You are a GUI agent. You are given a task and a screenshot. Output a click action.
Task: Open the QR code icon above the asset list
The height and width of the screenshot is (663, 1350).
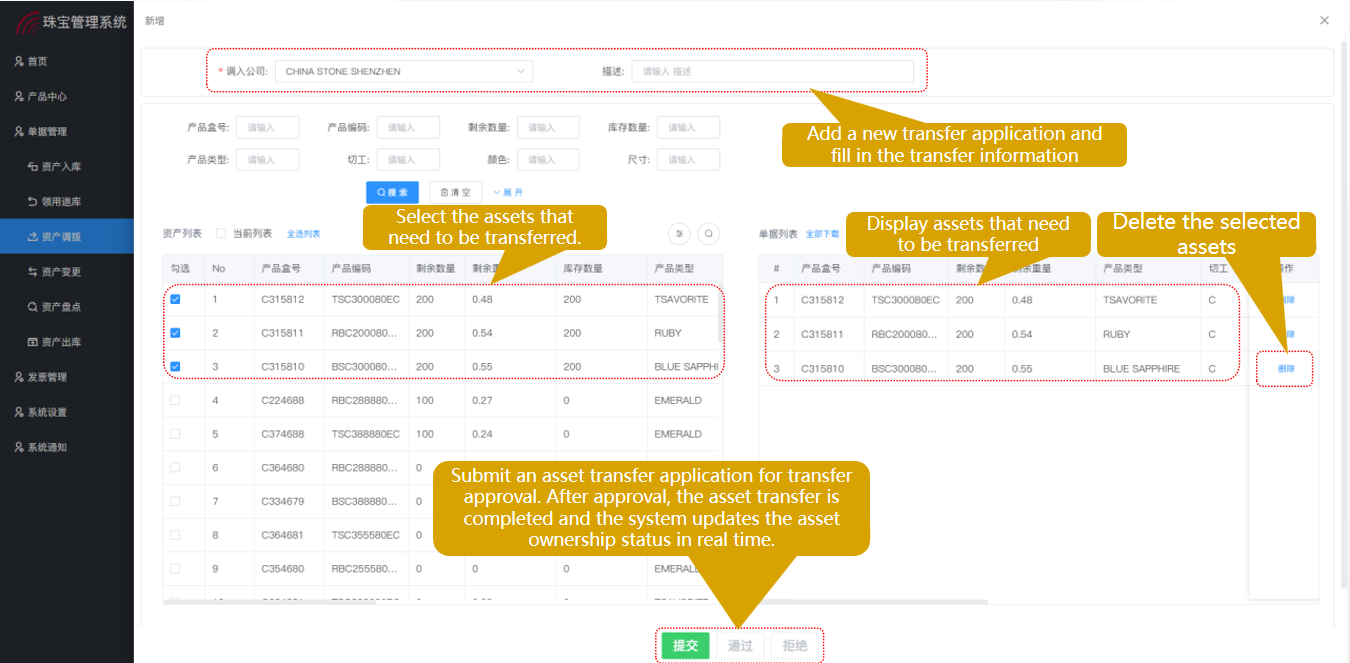pyautogui.click(x=679, y=233)
